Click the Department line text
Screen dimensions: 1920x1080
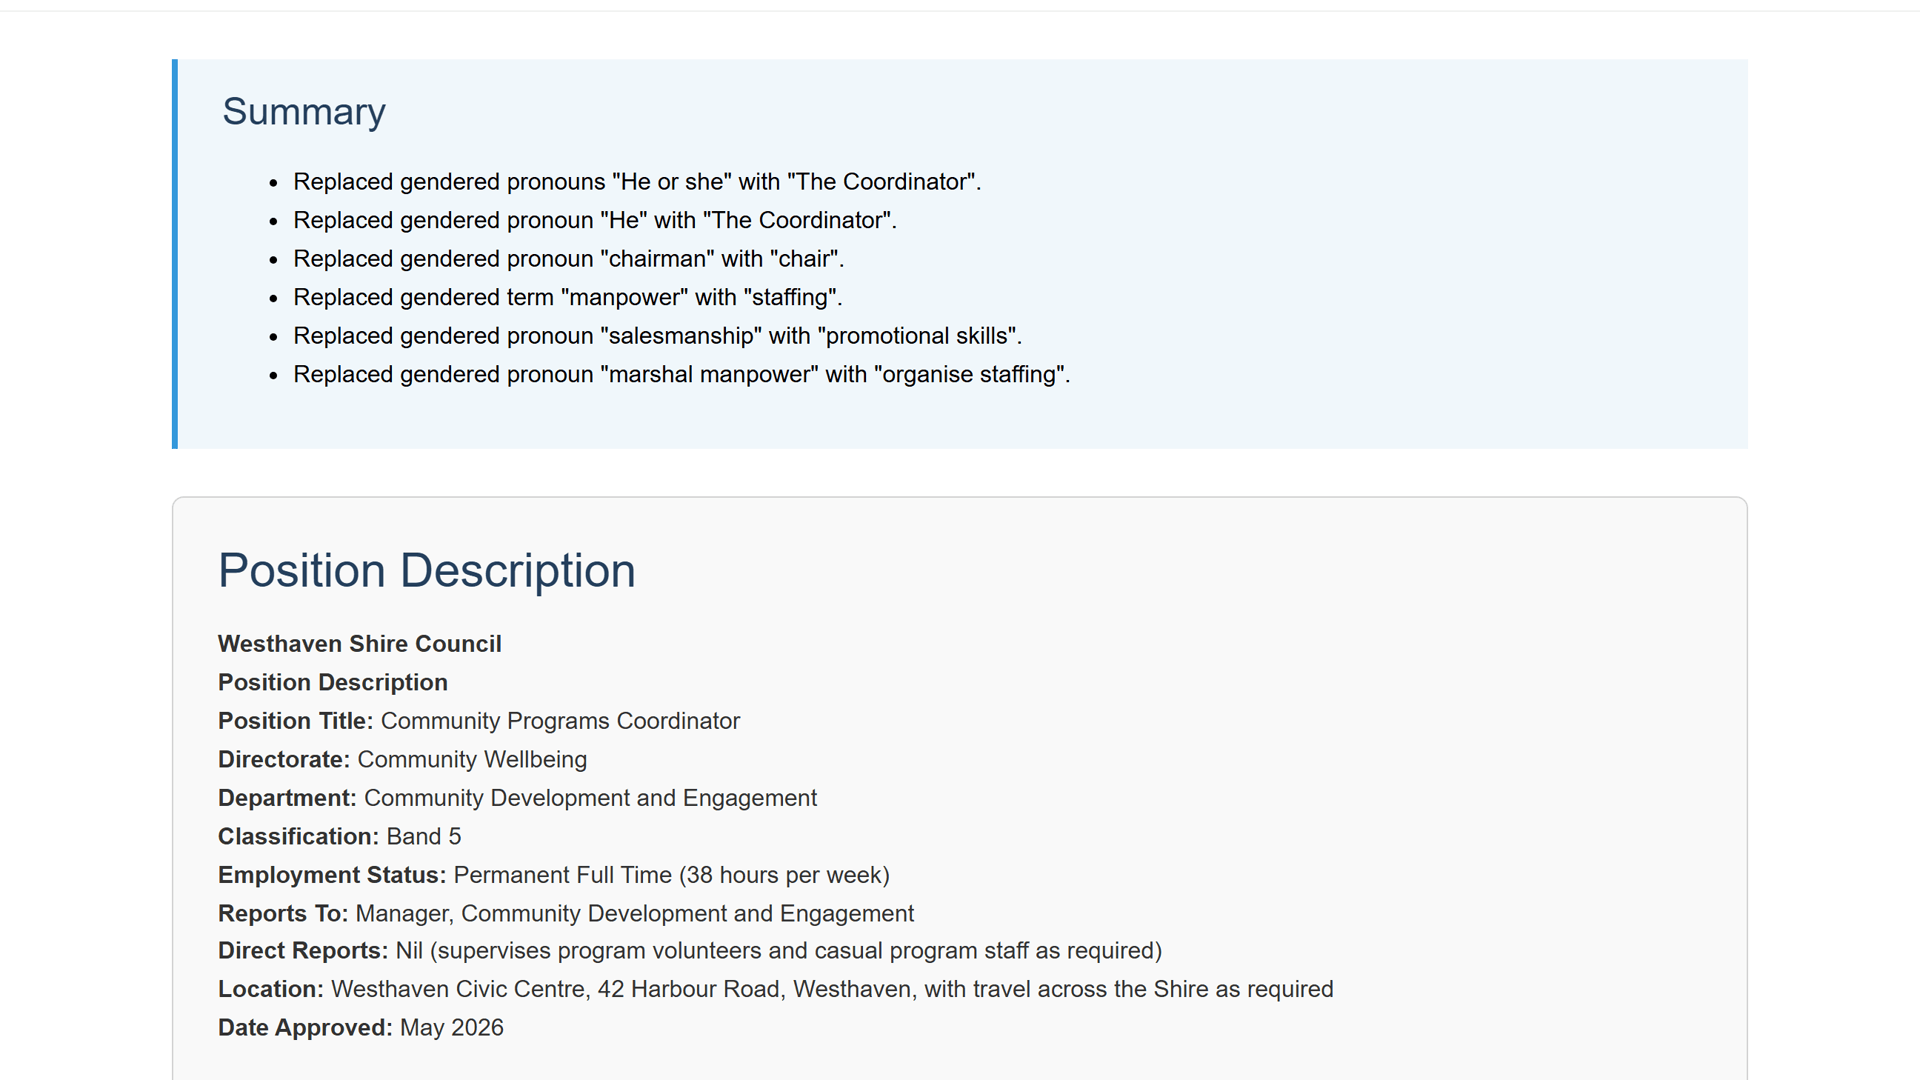click(x=517, y=798)
